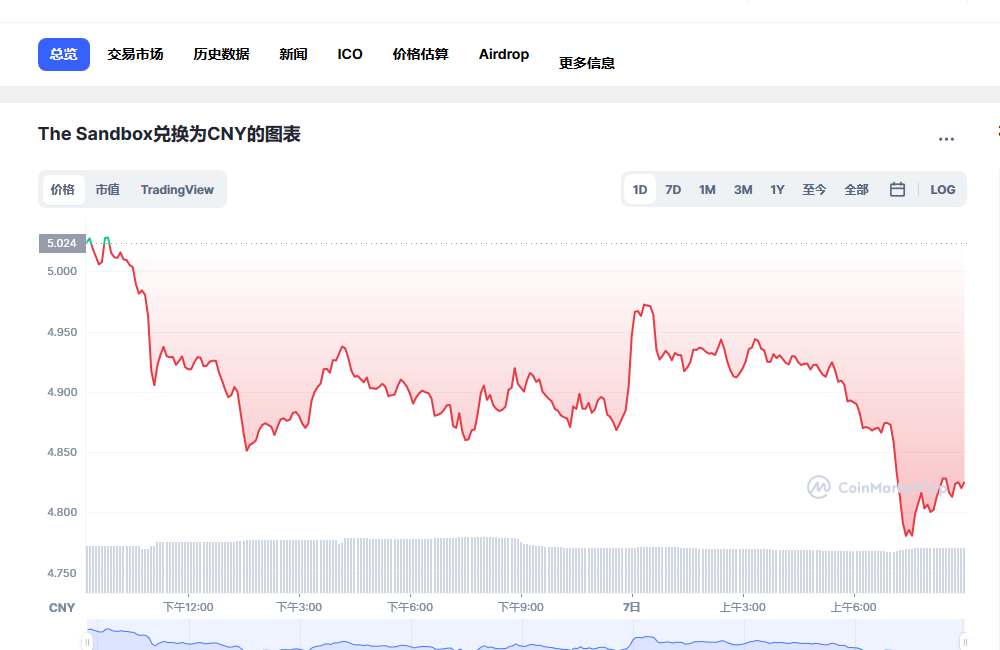Expand the 更多信息 menu
Viewport: 1000px width, 650px height.
(x=587, y=63)
